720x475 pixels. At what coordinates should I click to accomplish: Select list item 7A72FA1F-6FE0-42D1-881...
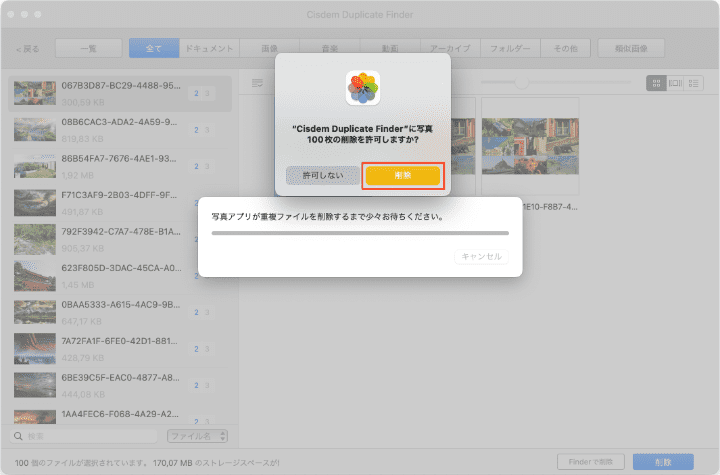(120, 349)
